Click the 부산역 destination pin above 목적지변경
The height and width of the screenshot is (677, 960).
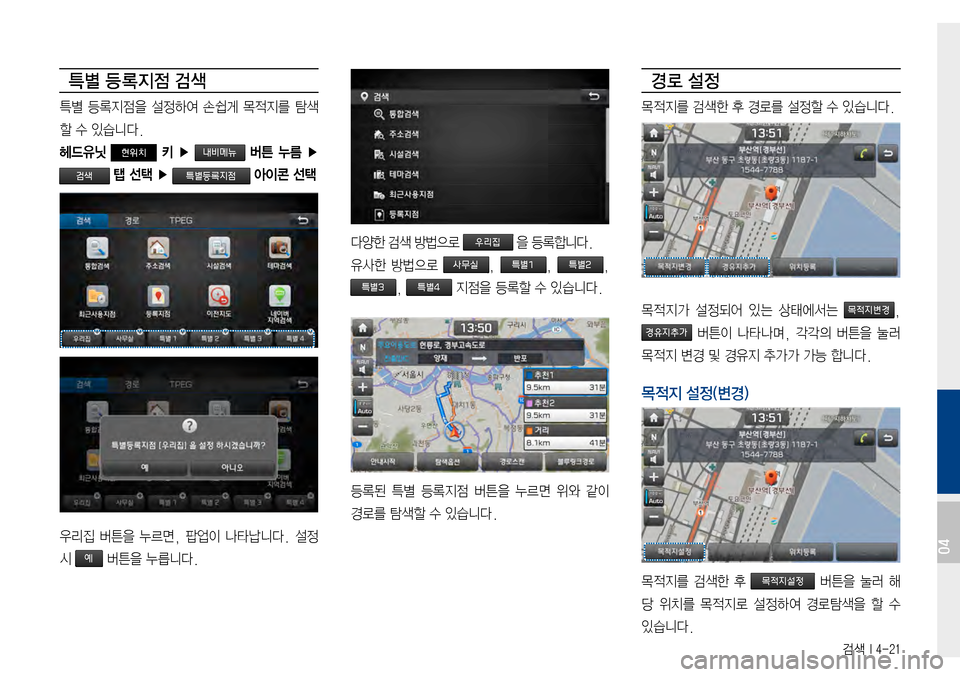coord(771,192)
